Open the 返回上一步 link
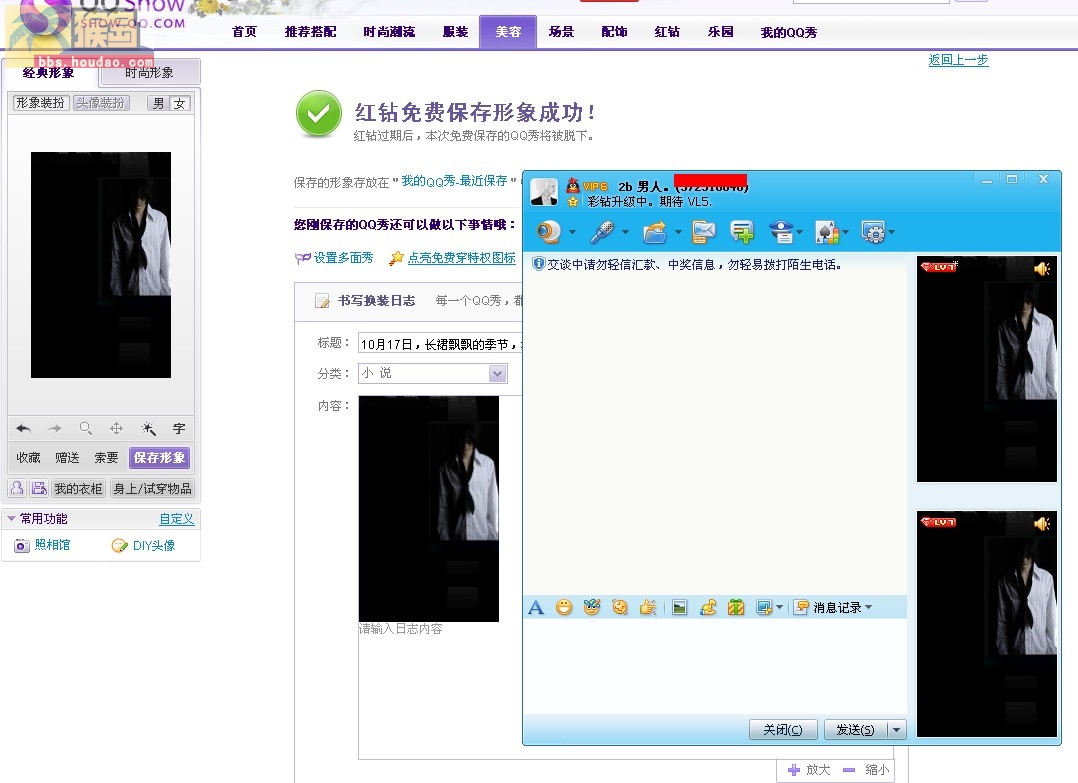1078x783 pixels. (958, 60)
